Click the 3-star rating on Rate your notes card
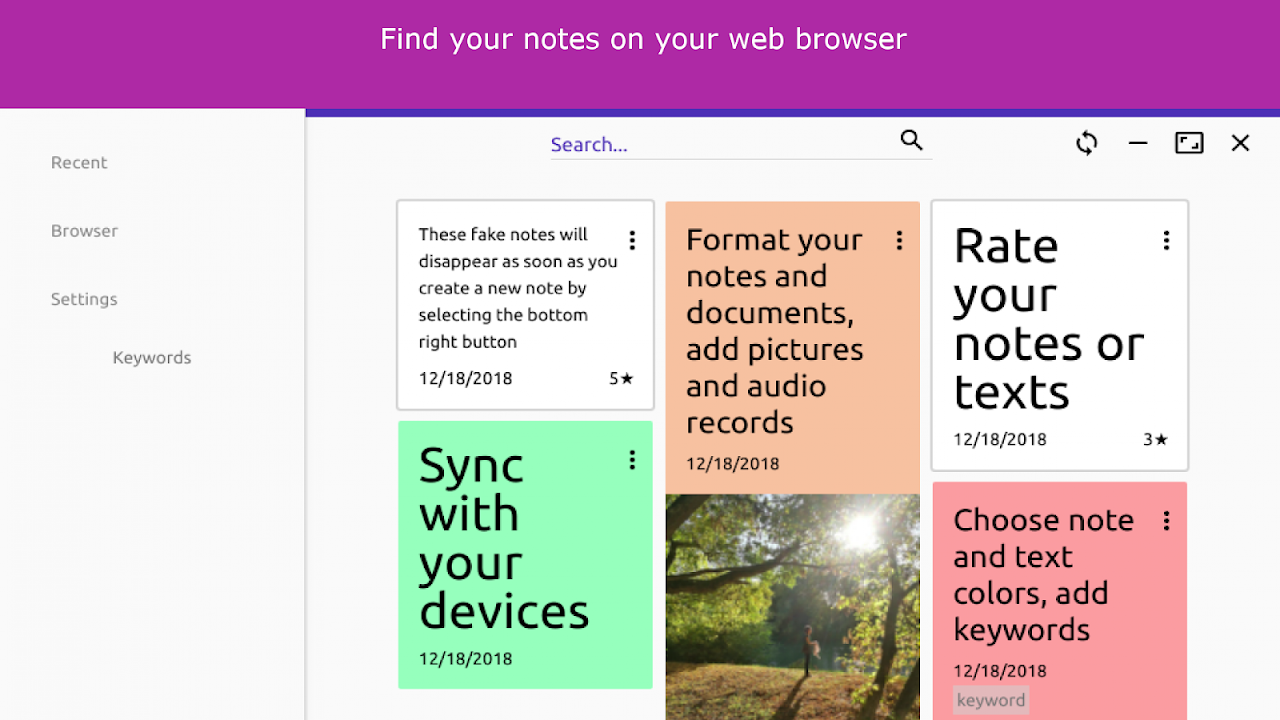The height and width of the screenshot is (720, 1280). coord(1155,439)
